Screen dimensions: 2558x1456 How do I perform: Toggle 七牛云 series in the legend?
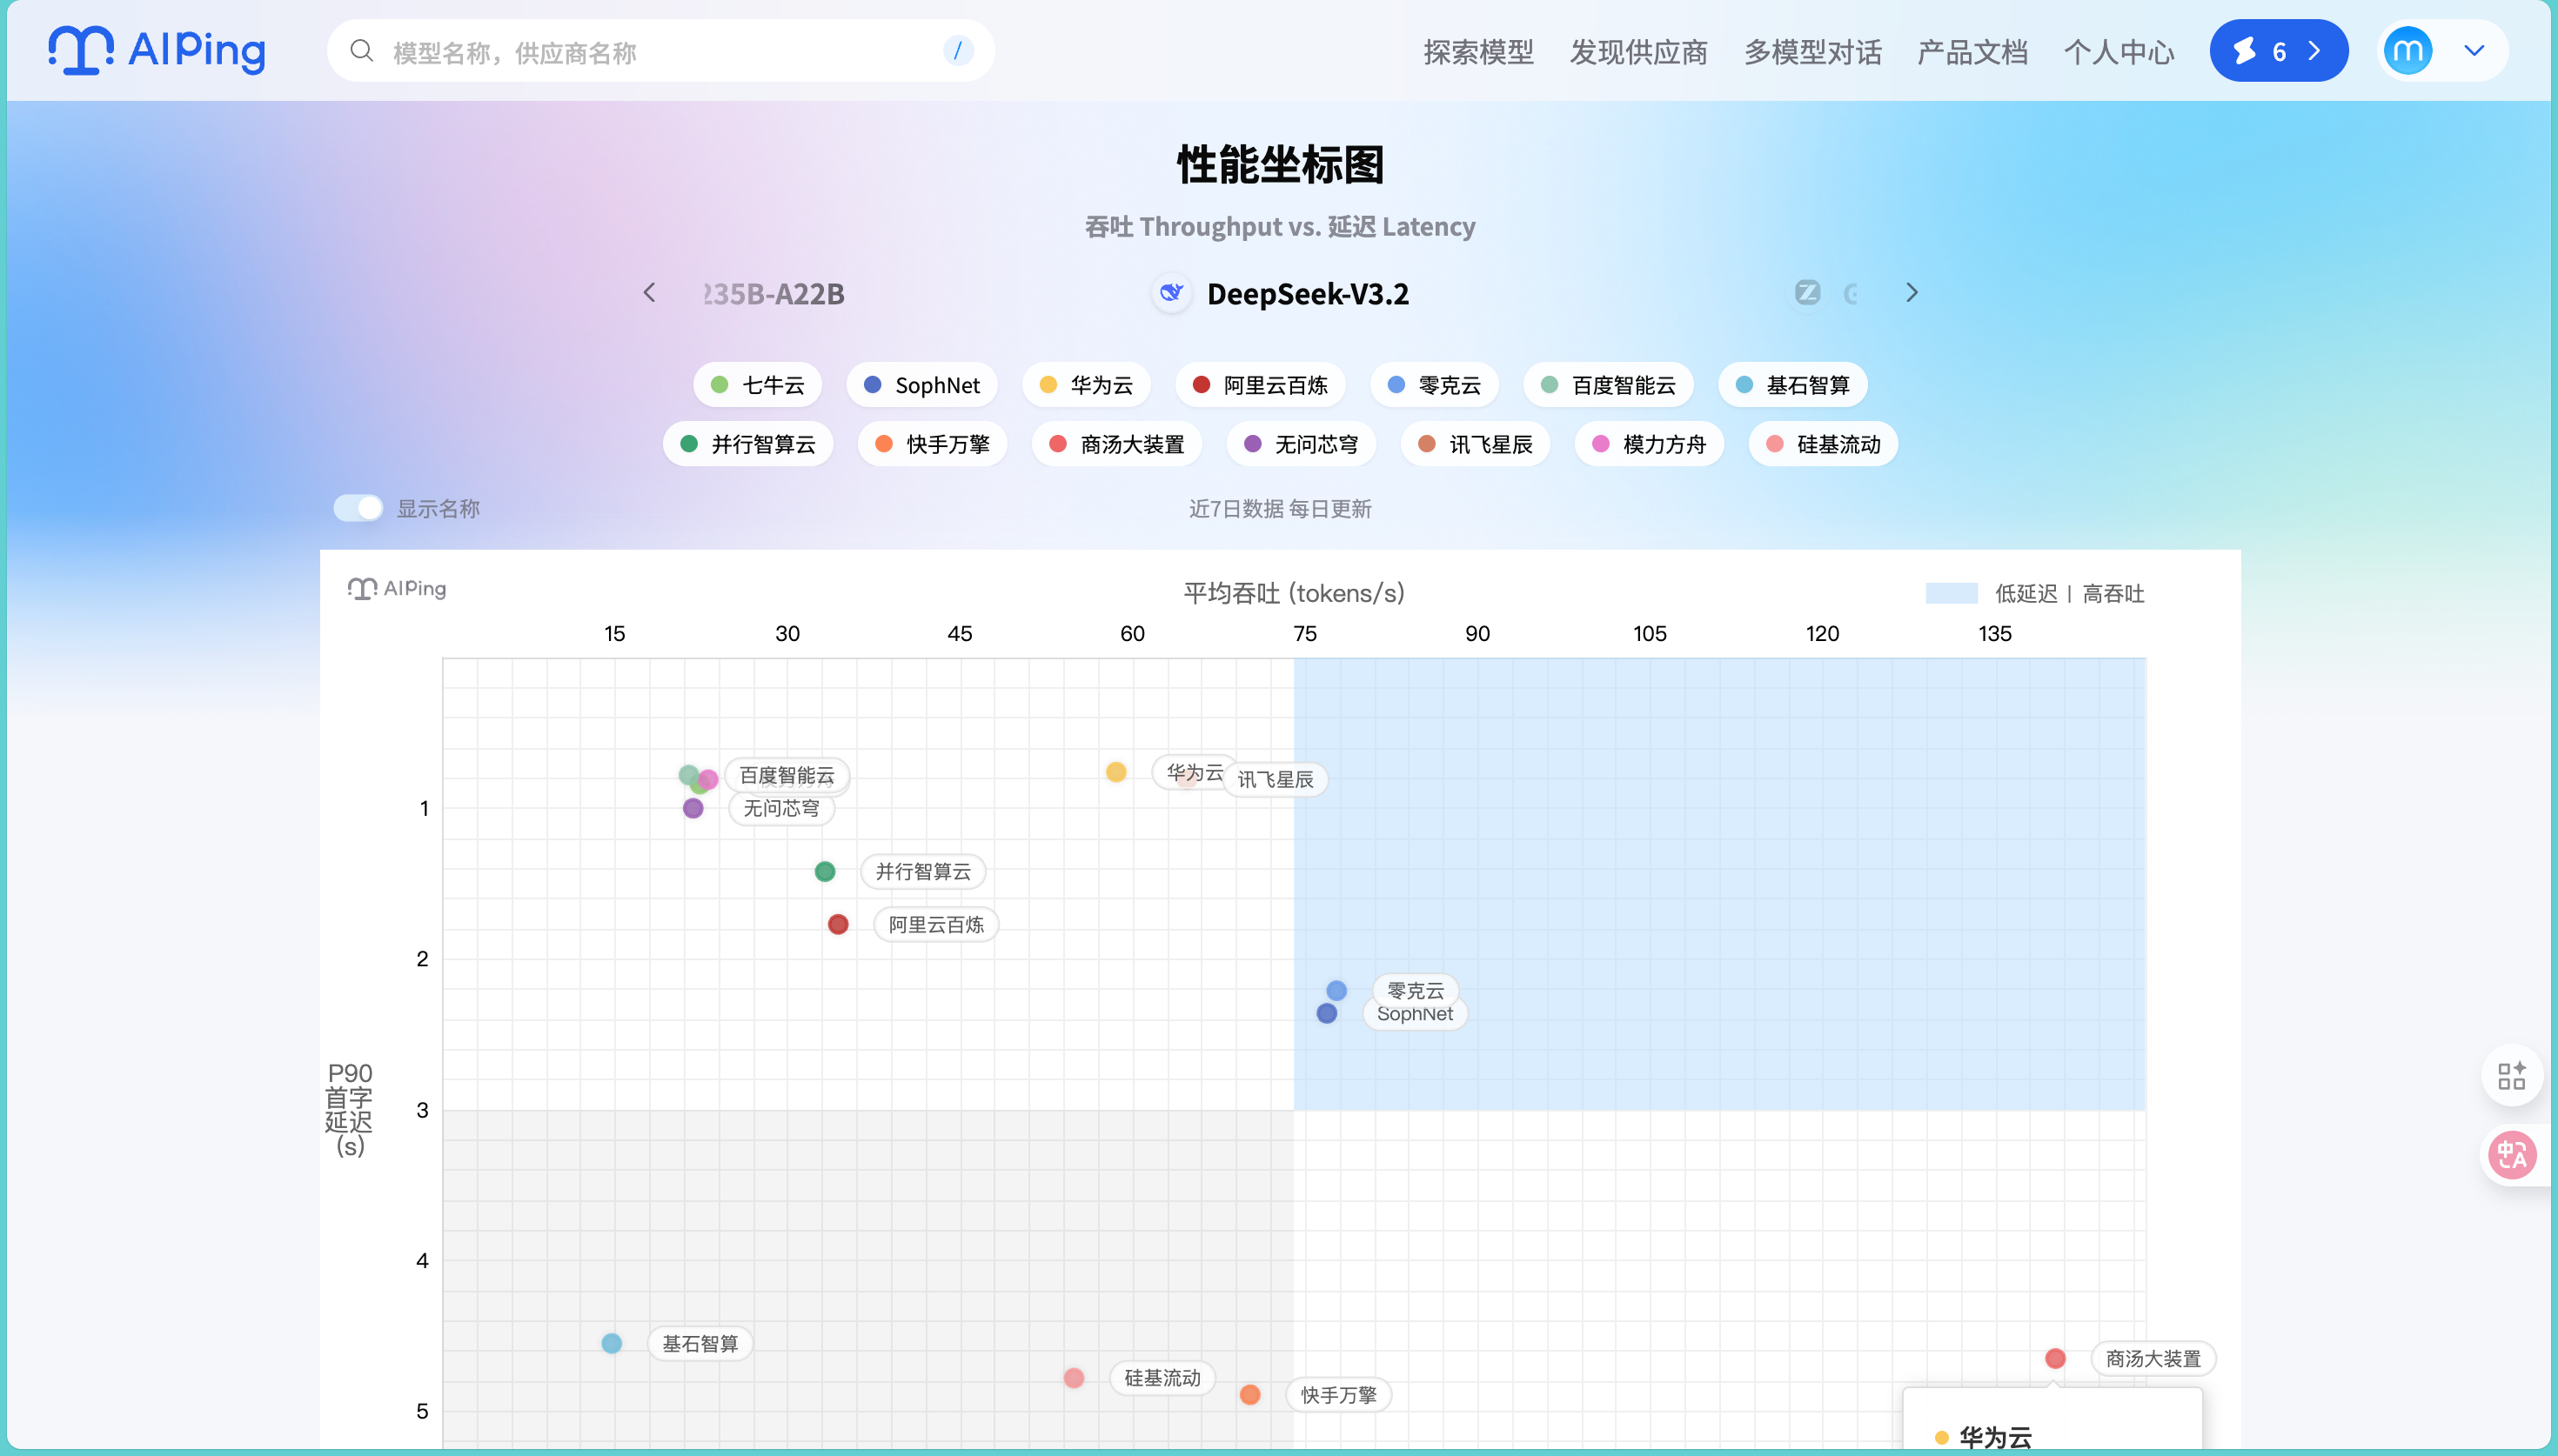tap(758, 385)
